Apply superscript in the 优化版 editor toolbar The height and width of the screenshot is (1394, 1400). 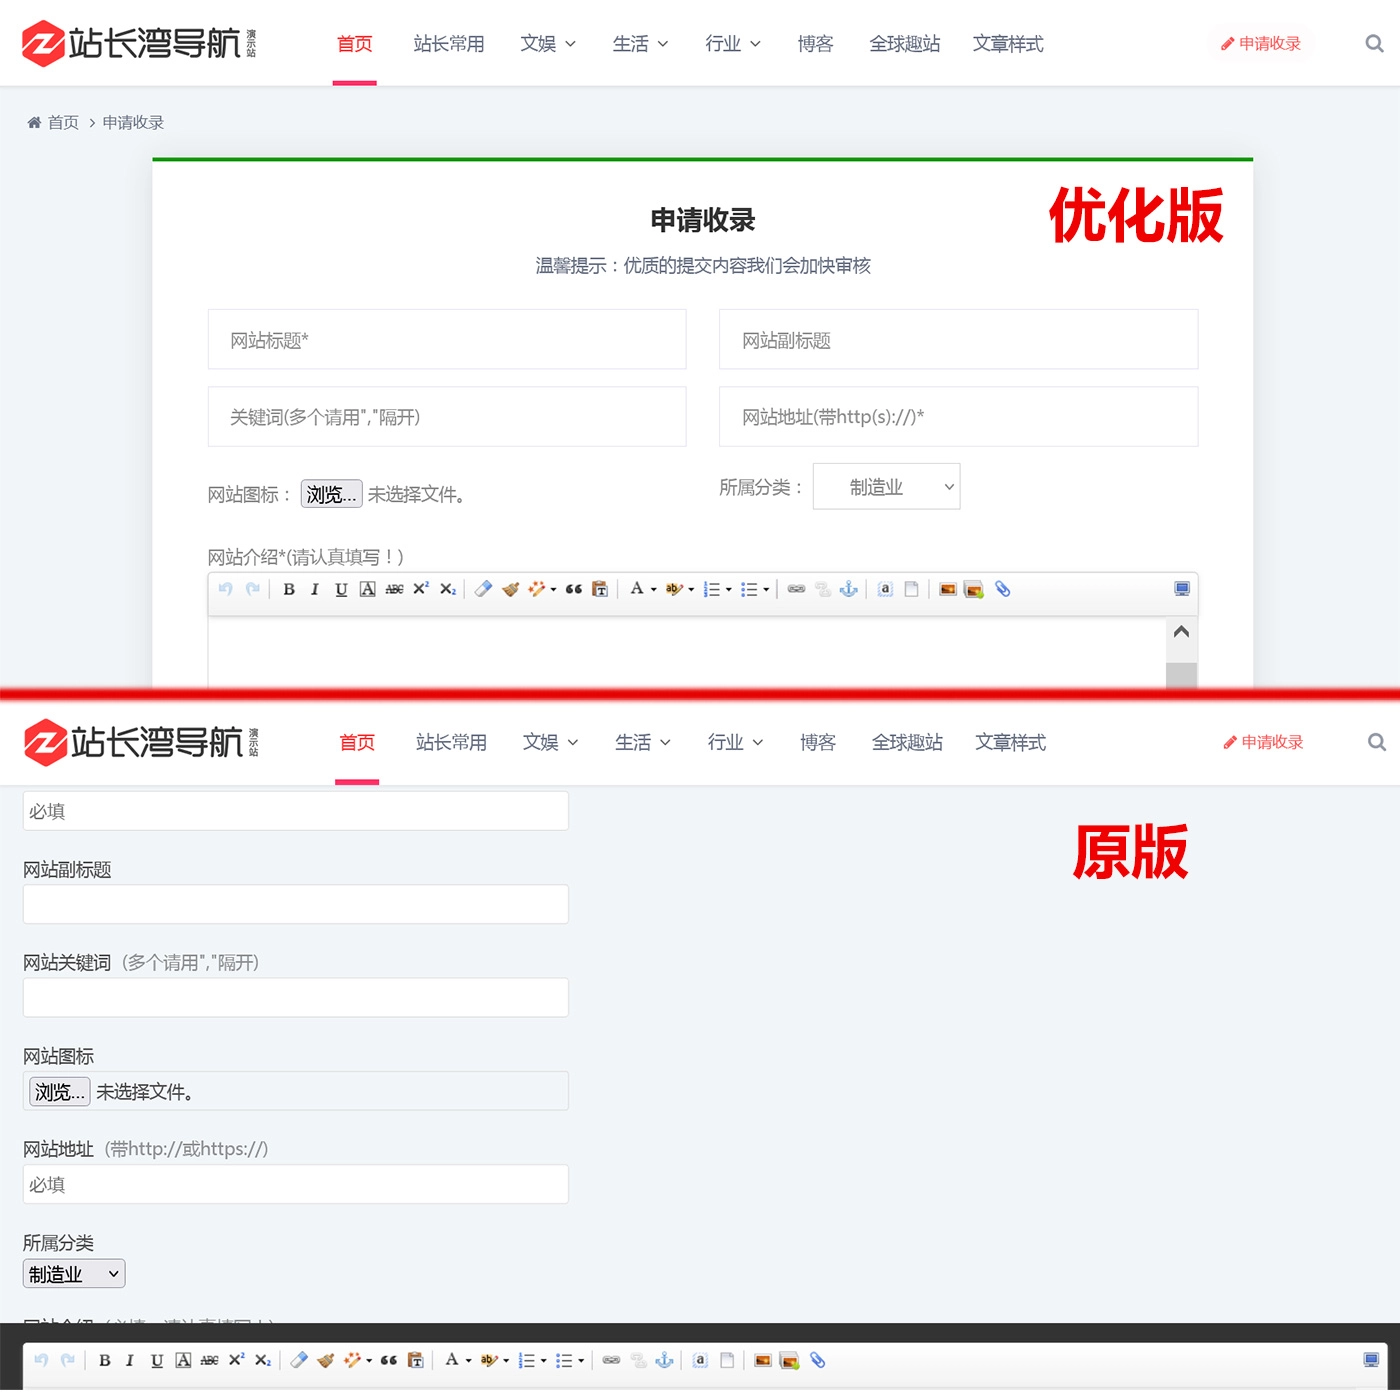coord(421,589)
